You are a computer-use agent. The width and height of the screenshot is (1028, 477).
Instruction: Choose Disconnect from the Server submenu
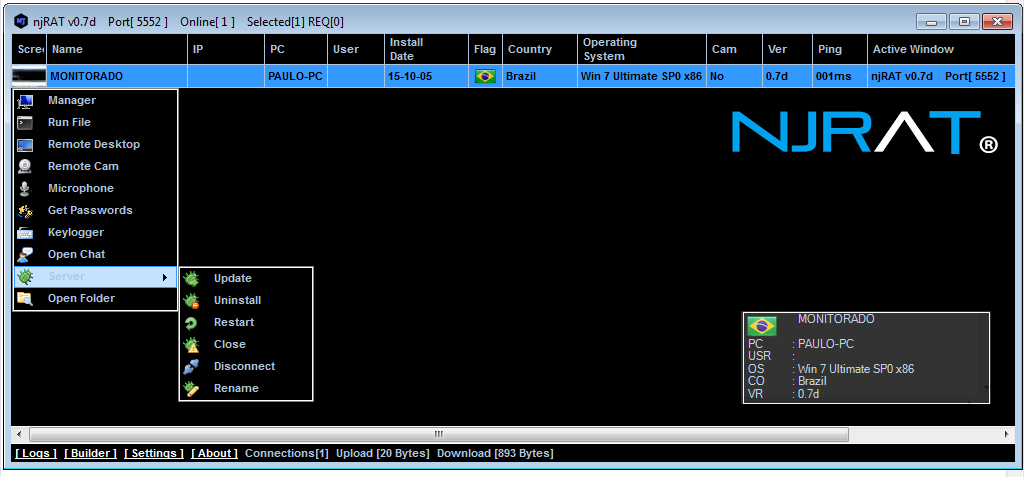tap(245, 367)
